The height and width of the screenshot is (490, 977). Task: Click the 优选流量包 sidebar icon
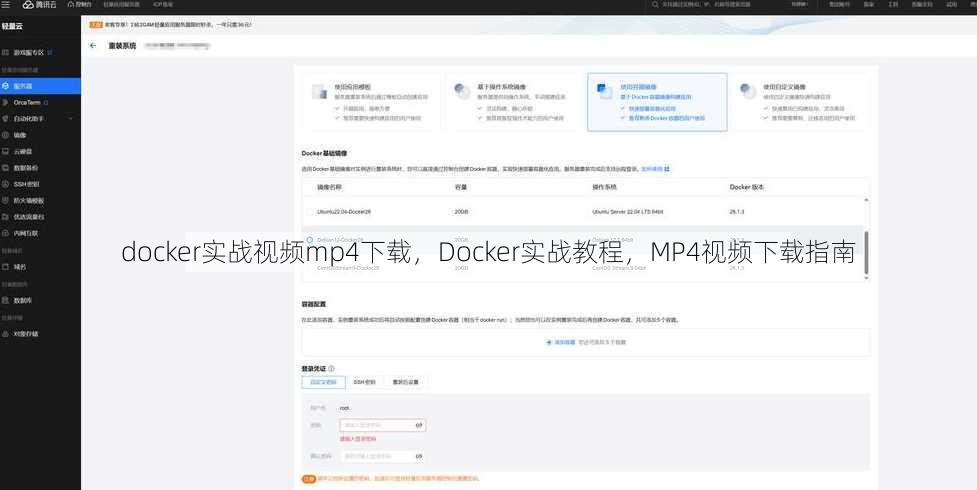coord(6,216)
